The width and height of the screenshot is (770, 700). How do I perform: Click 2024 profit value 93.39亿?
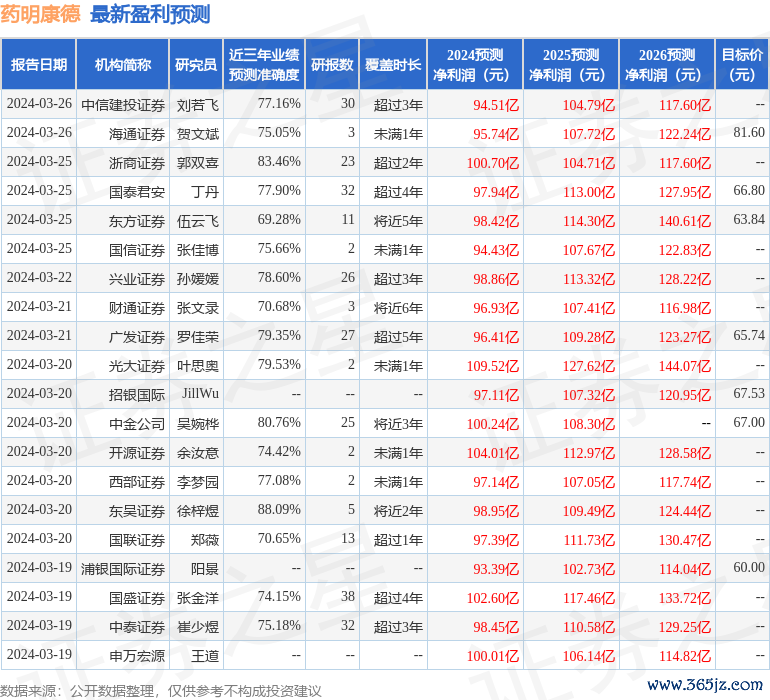click(496, 569)
